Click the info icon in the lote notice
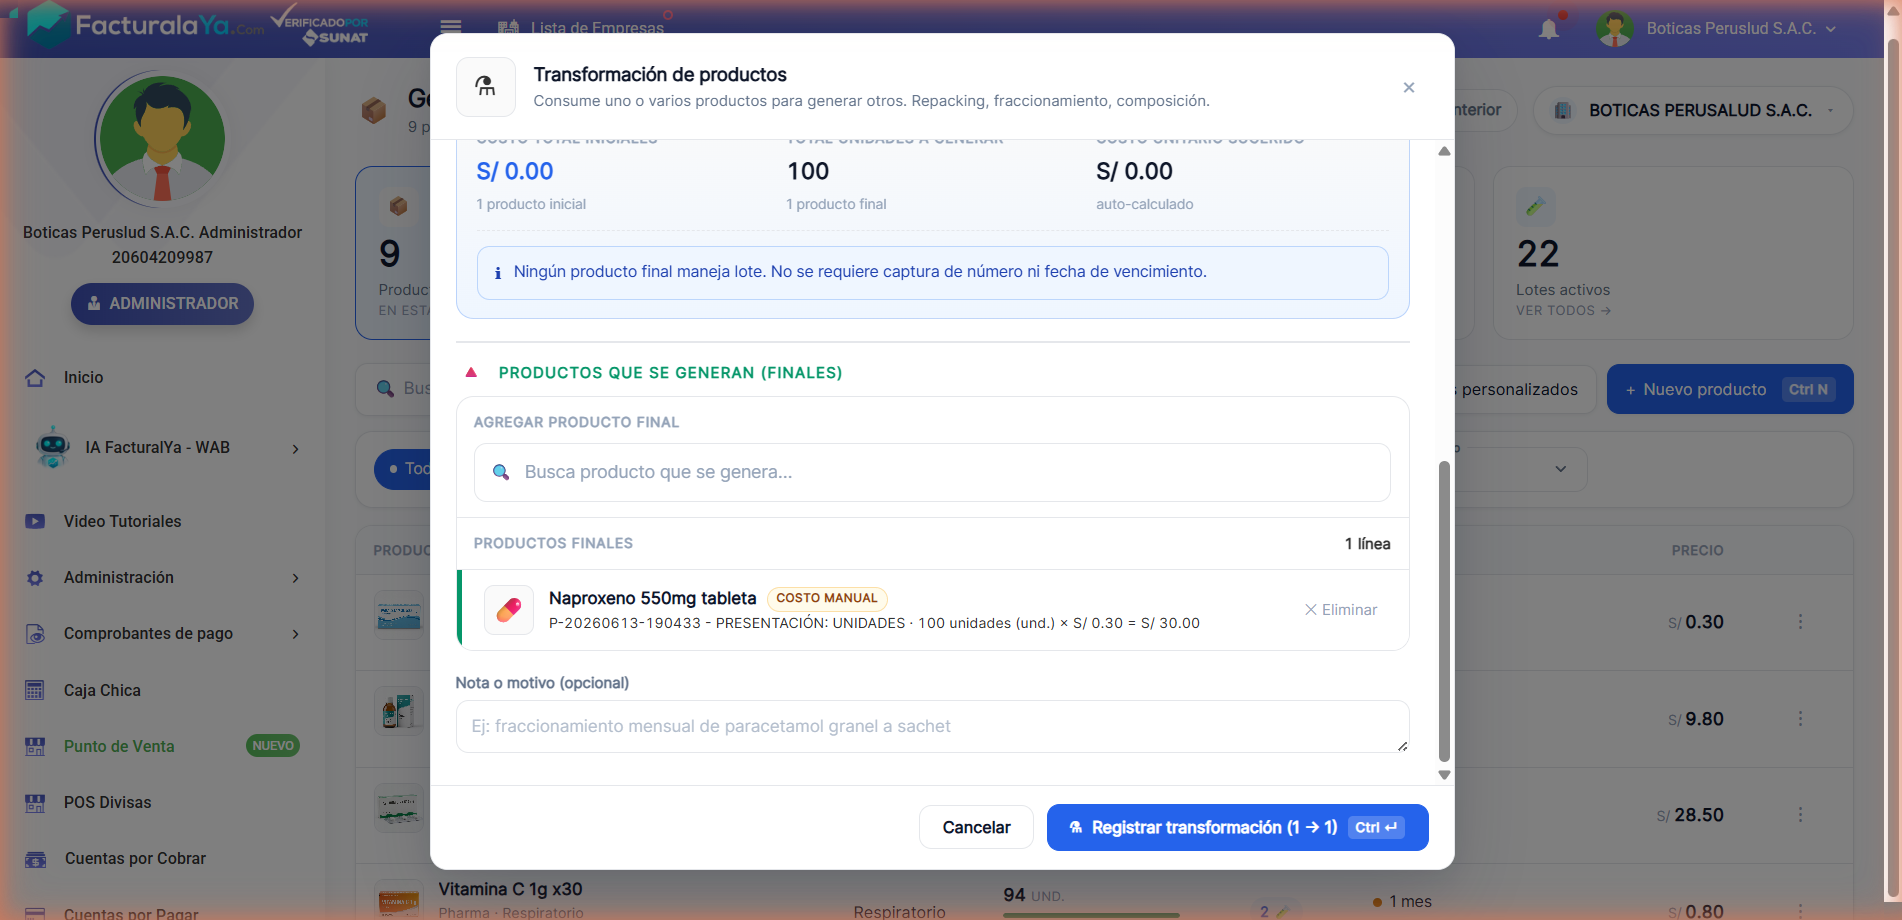 pyautogui.click(x=498, y=273)
